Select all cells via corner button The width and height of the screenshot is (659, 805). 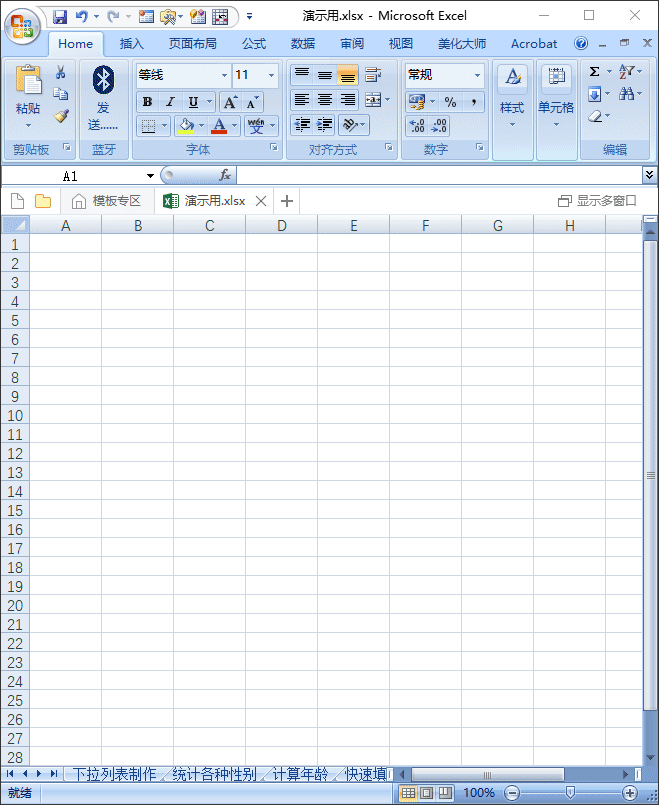pos(15,225)
